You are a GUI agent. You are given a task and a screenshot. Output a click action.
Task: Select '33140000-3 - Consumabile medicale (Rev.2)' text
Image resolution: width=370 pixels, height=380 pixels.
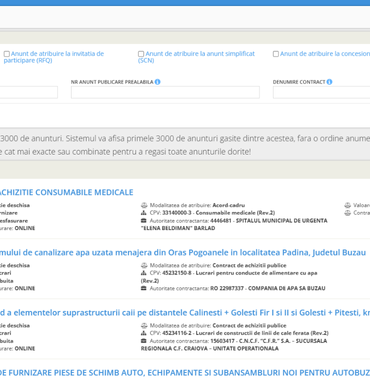click(219, 213)
